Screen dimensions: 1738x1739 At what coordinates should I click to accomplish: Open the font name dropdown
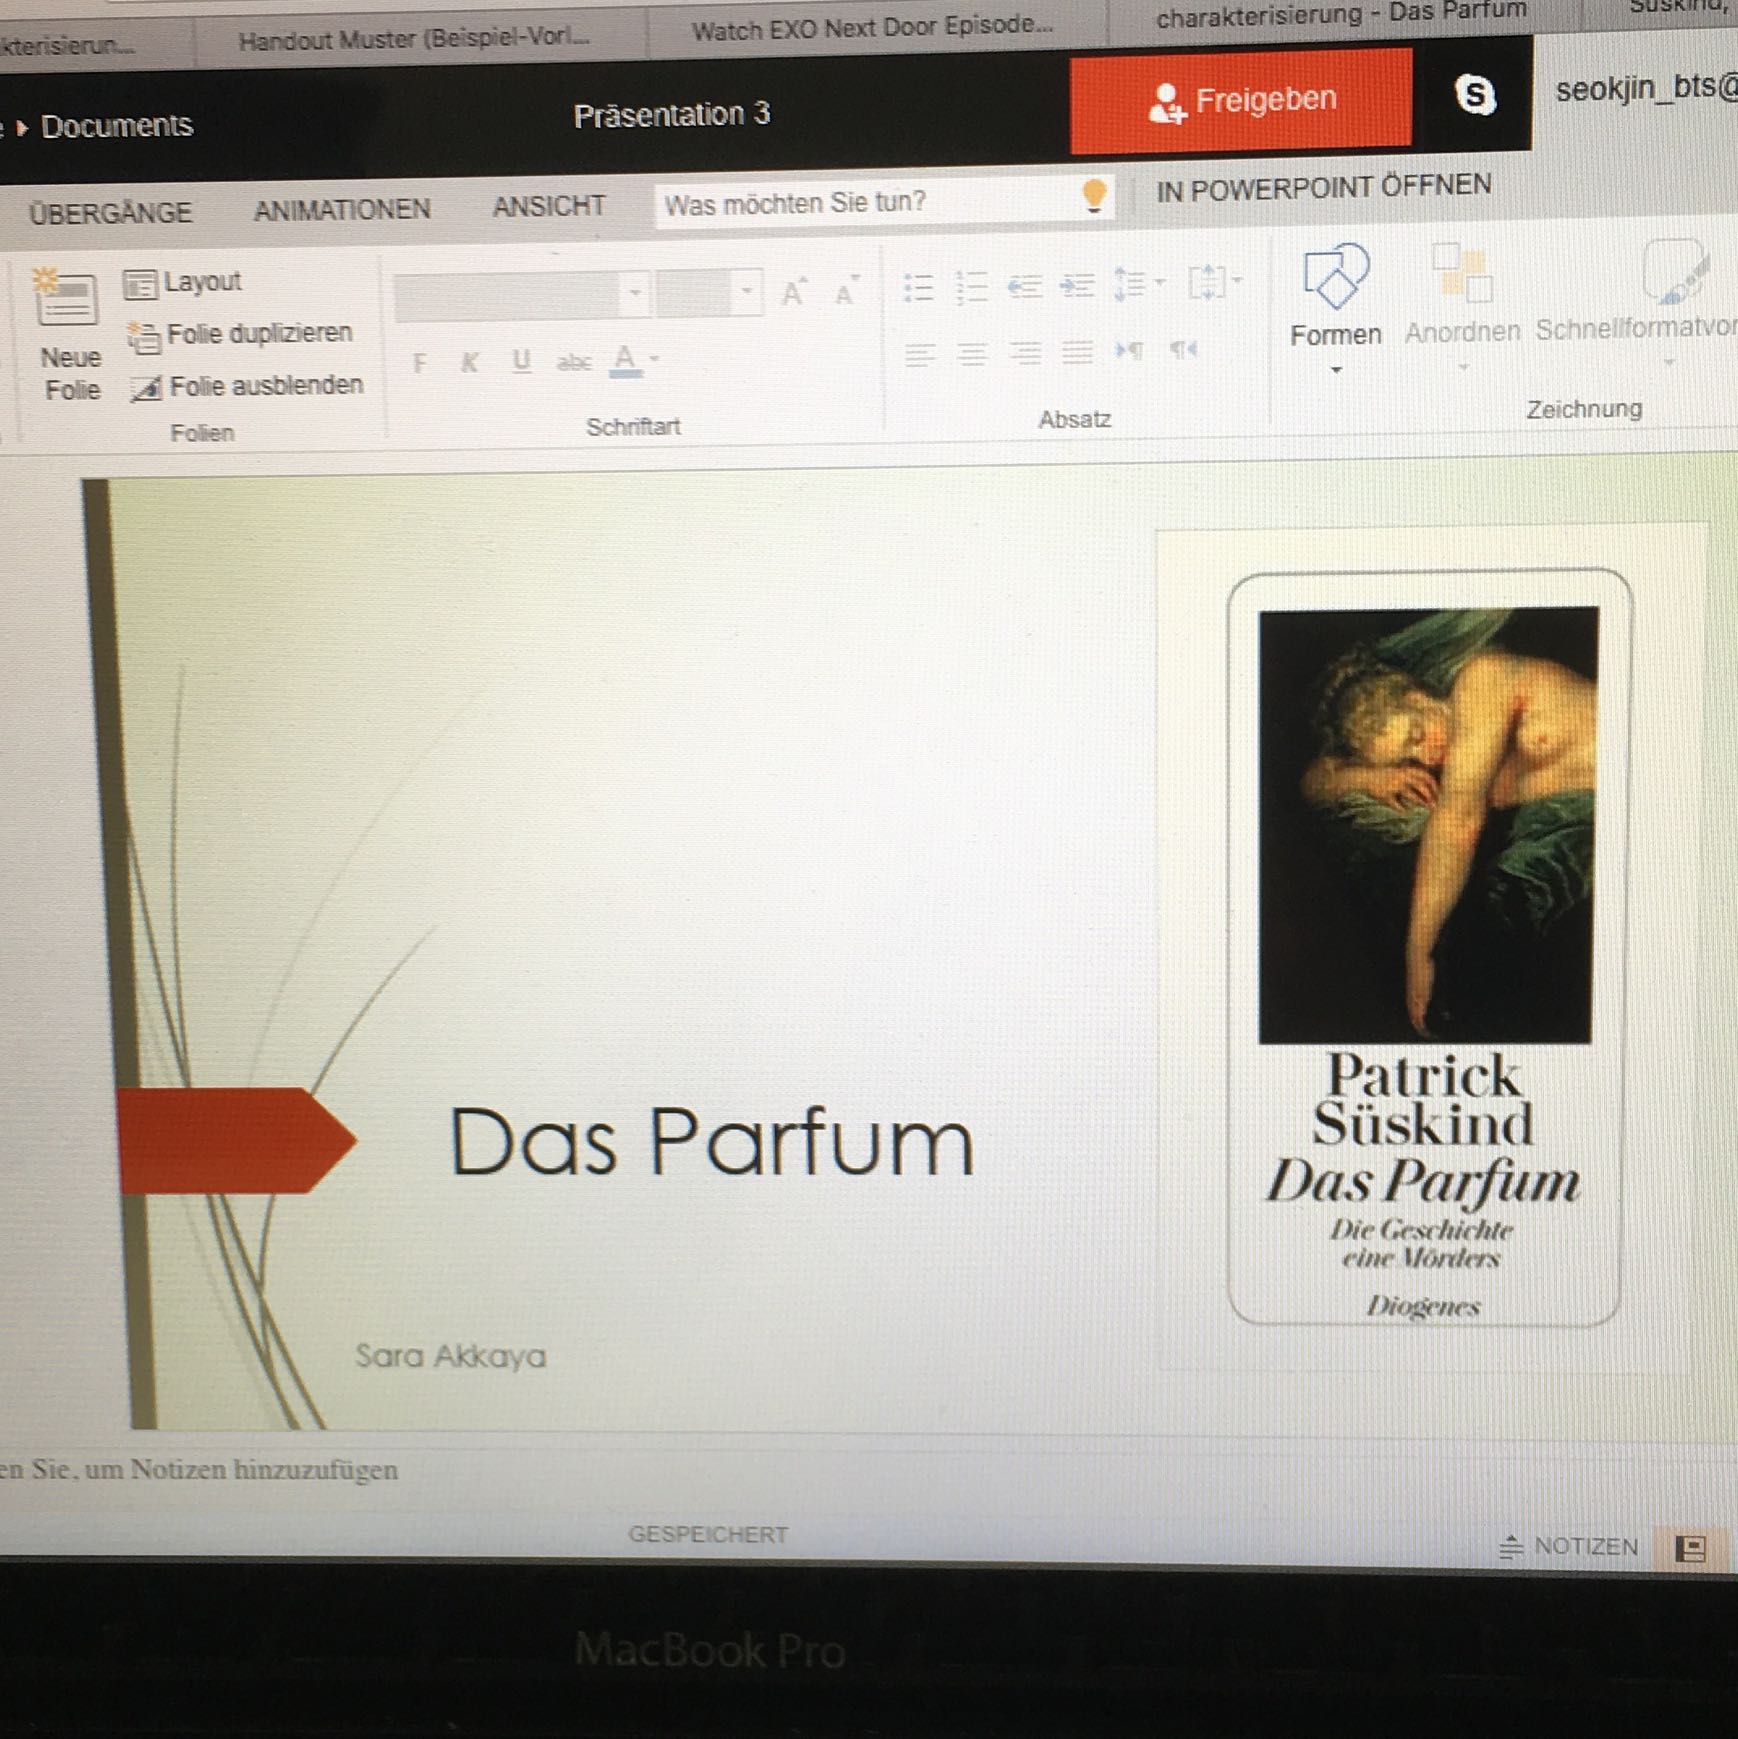click(x=635, y=294)
